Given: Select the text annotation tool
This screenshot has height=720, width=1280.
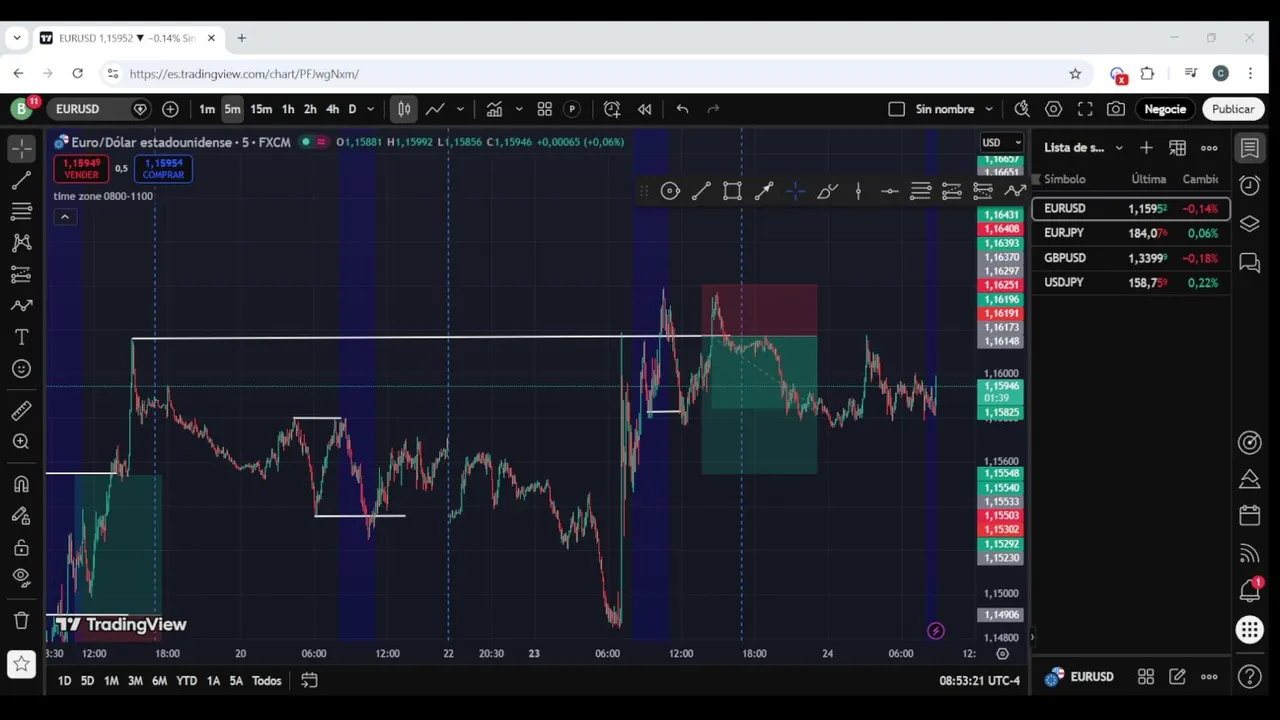Looking at the screenshot, I should 21,337.
